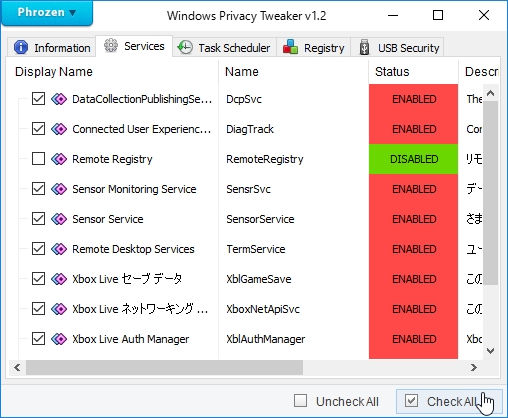Toggle the Remote Desktop Services checkbox
The width and height of the screenshot is (508, 418).
[x=38, y=249]
